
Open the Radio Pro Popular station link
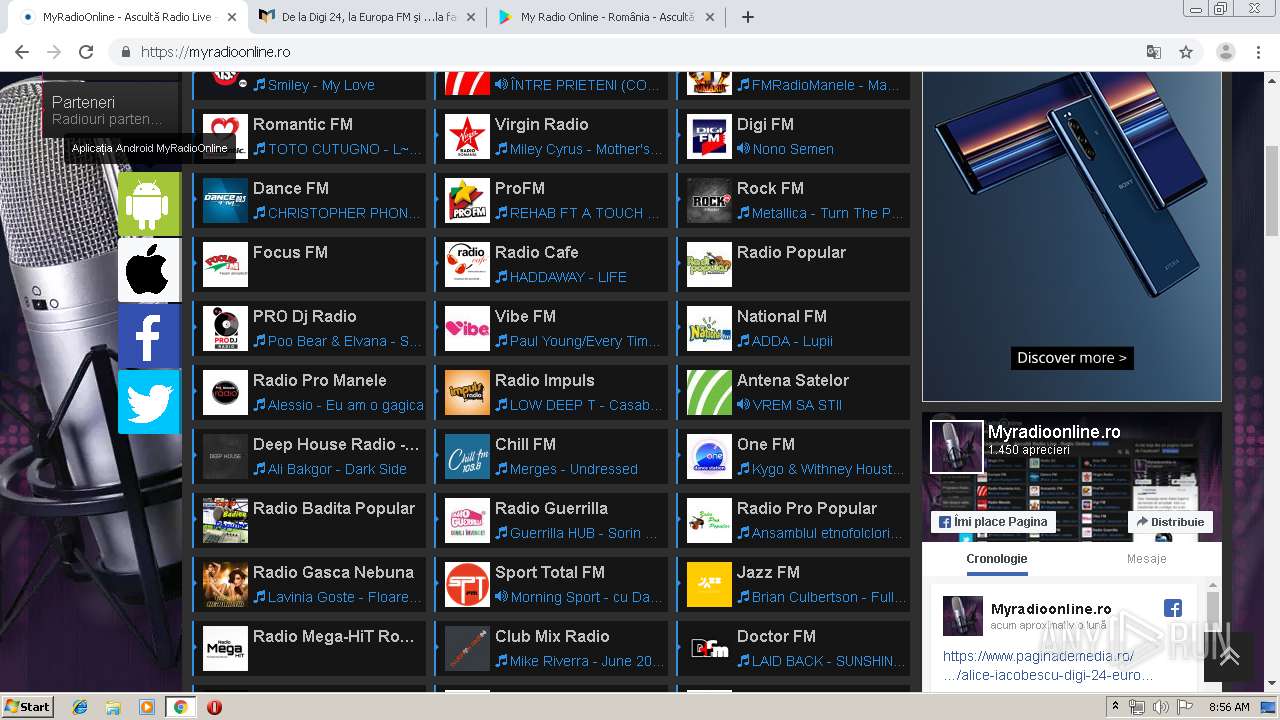807,508
